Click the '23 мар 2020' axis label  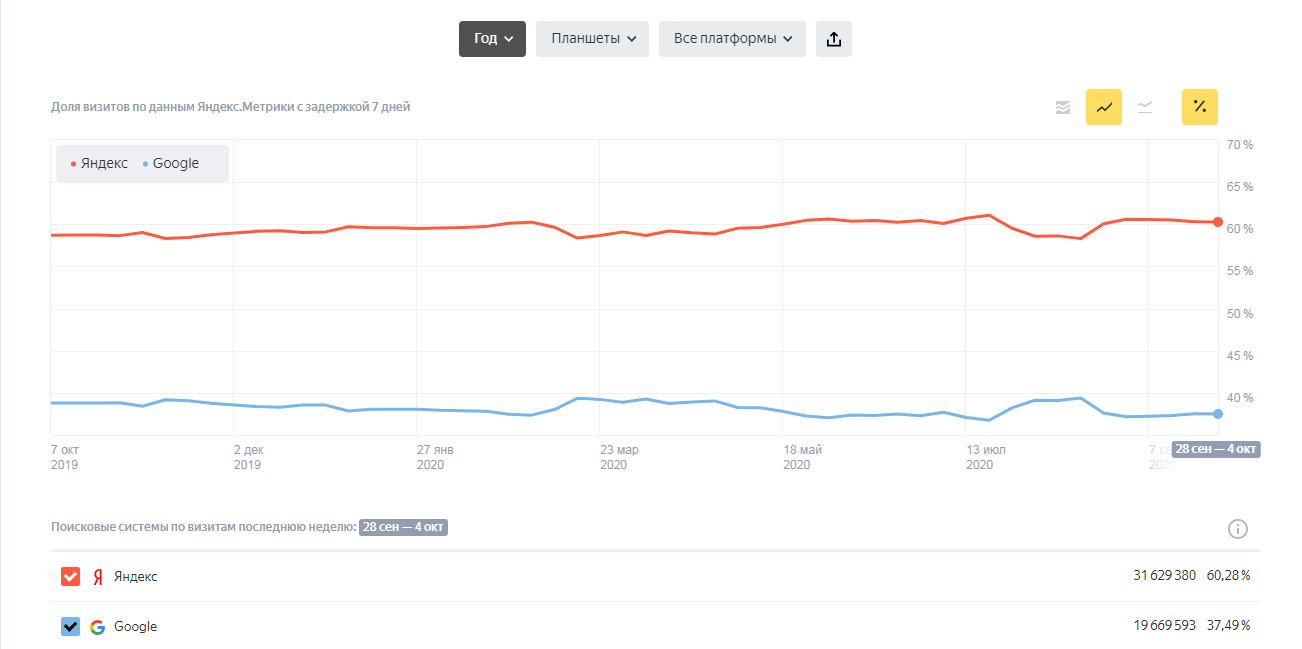619,457
